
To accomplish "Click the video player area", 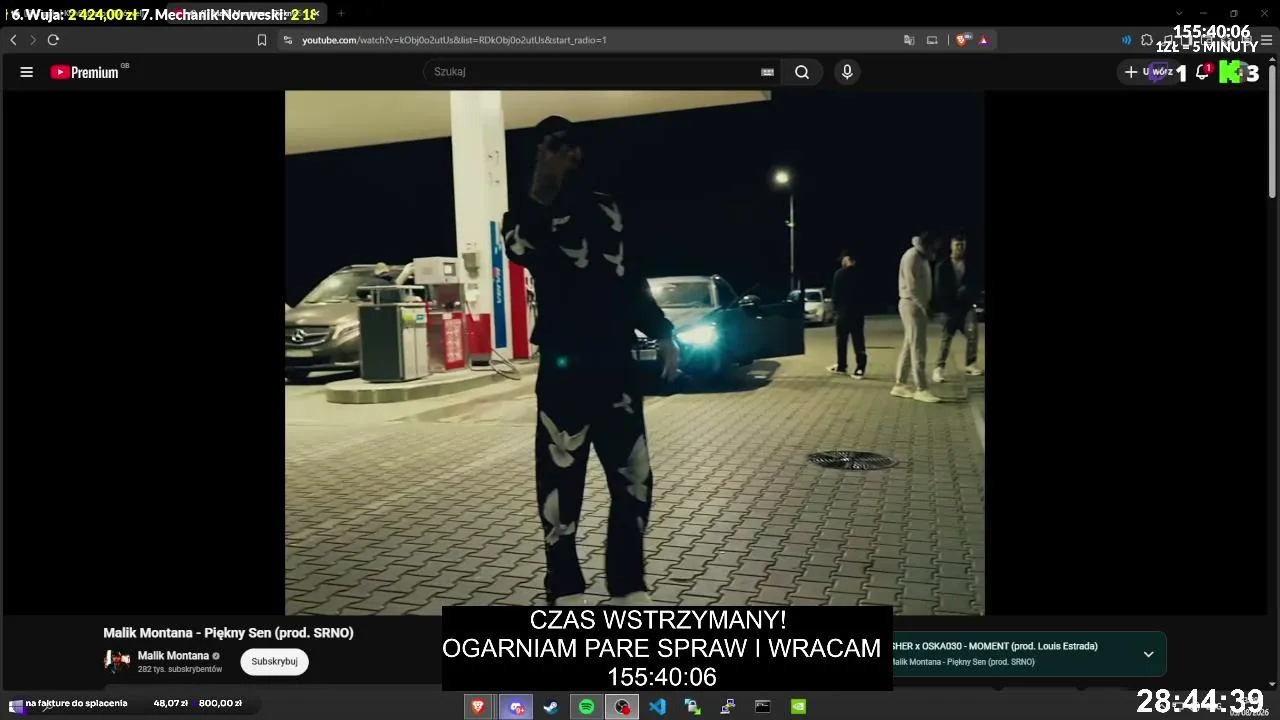I will pos(634,352).
